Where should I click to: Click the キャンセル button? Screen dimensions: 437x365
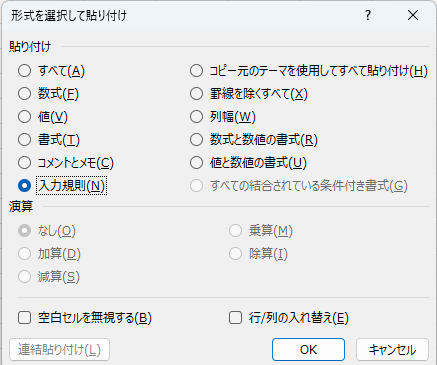click(392, 350)
